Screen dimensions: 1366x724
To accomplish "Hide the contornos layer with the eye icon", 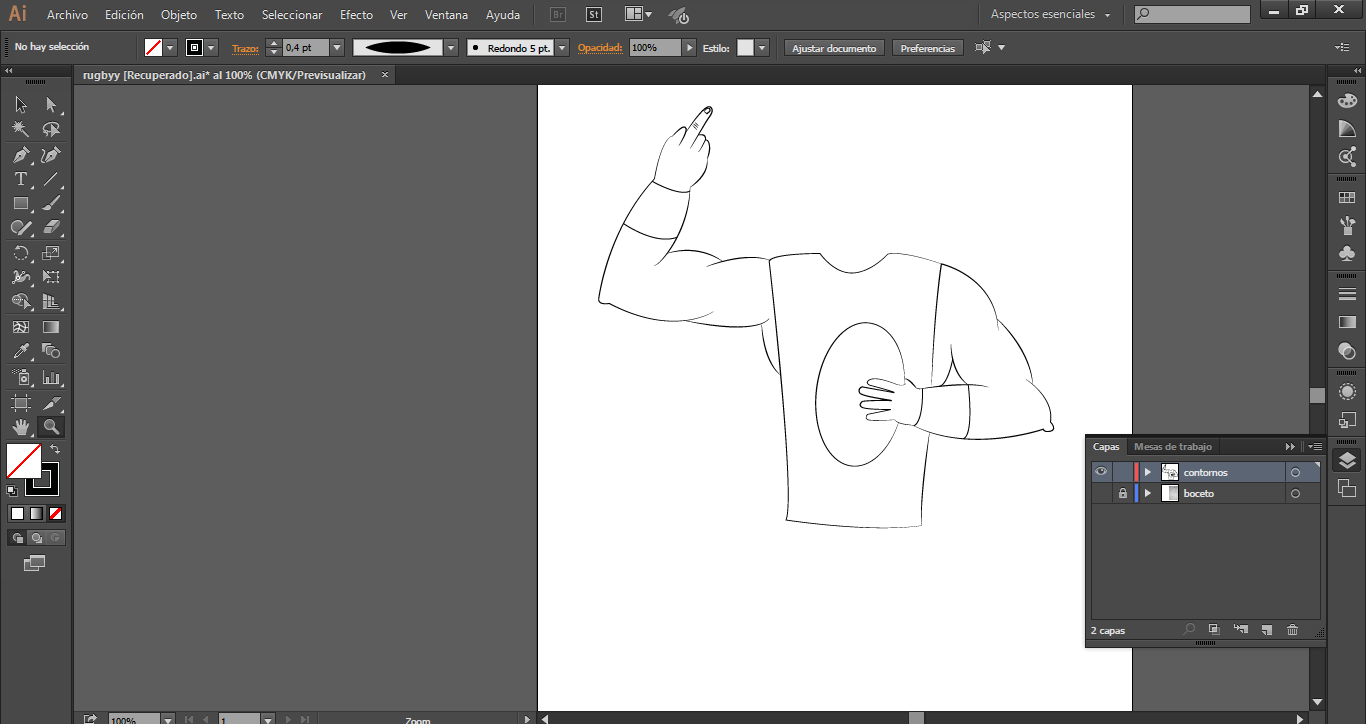I will [x=1101, y=472].
